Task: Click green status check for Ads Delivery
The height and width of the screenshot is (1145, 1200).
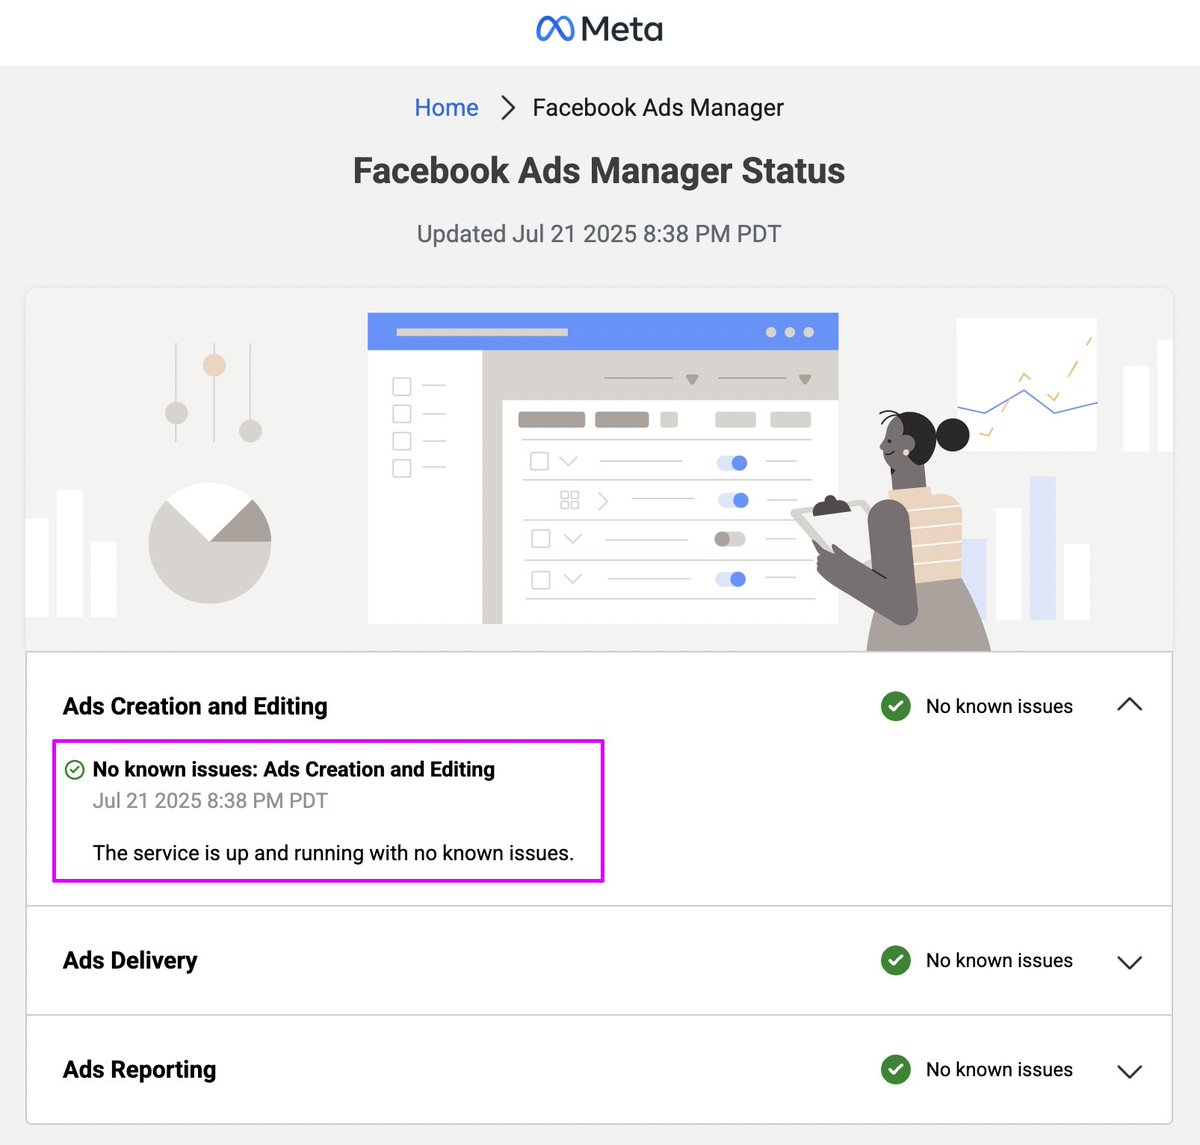Action: (x=895, y=960)
